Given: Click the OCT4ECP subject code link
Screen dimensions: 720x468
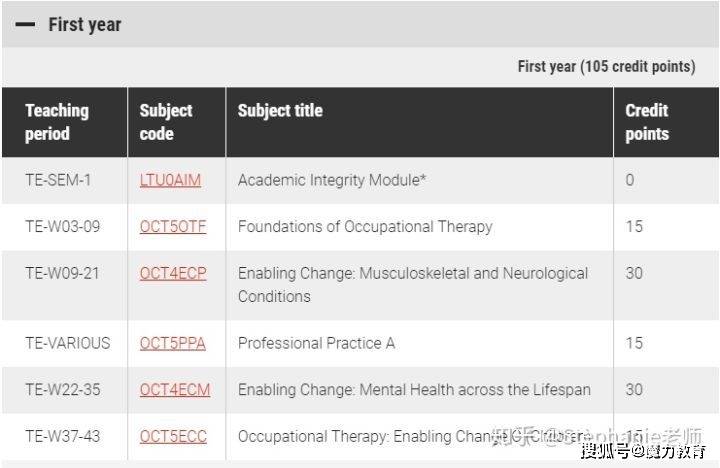Looking at the screenshot, I should point(173,273).
